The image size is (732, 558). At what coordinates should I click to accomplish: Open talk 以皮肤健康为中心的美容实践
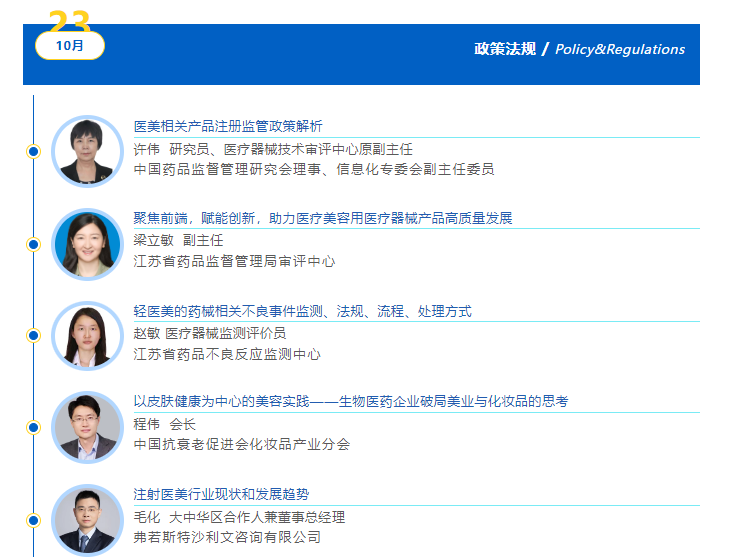click(350, 401)
